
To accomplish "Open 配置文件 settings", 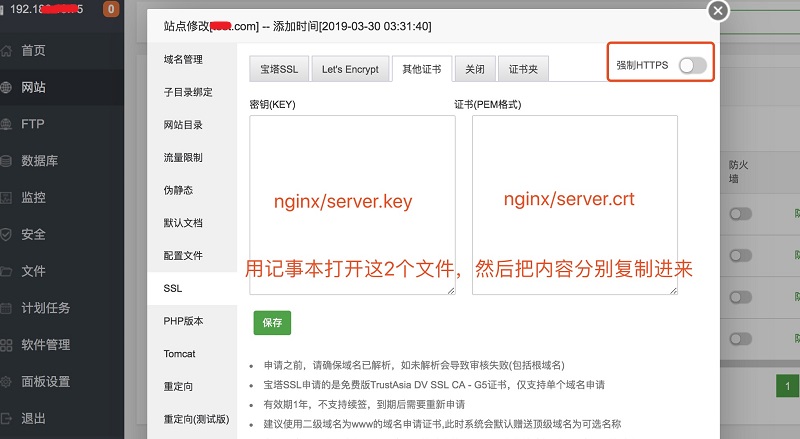I will 192,256.
